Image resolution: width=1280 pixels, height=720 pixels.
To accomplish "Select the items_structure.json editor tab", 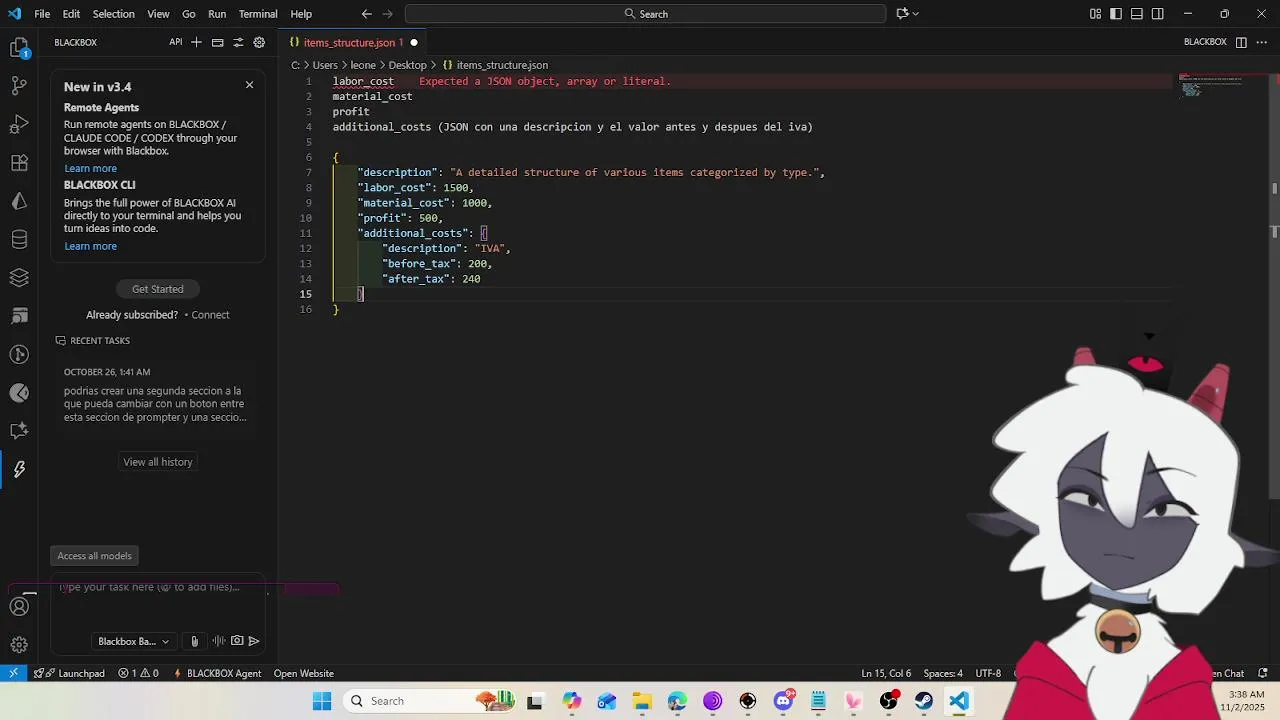I will click(354, 42).
